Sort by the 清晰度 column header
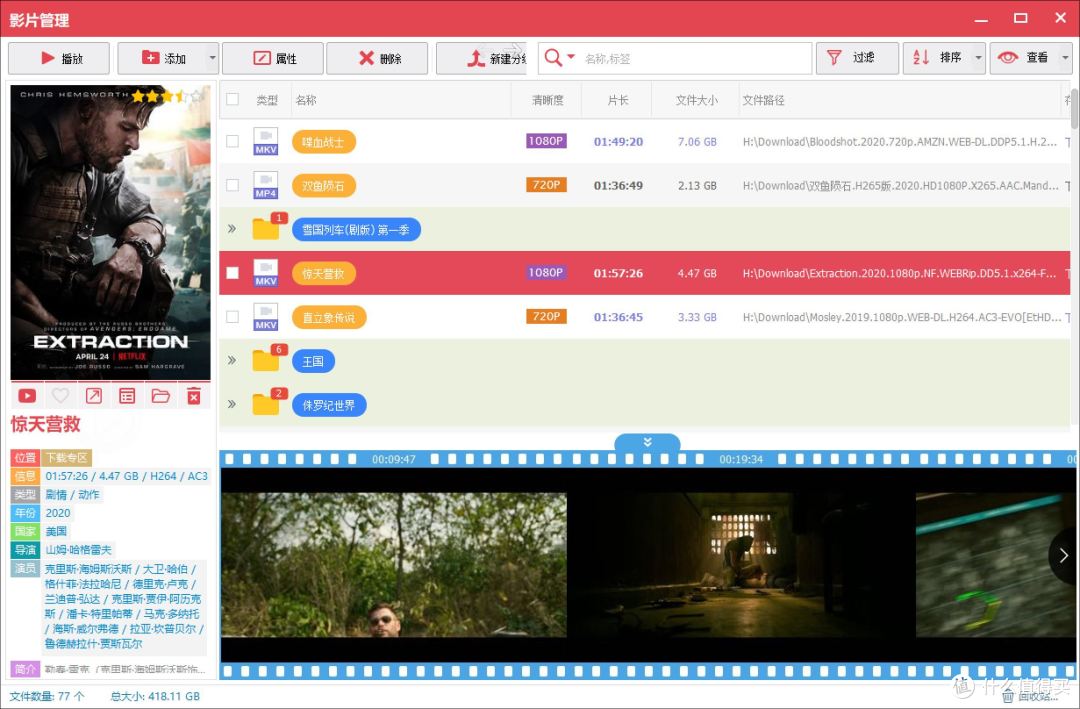The height and width of the screenshot is (709, 1080). [548, 100]
